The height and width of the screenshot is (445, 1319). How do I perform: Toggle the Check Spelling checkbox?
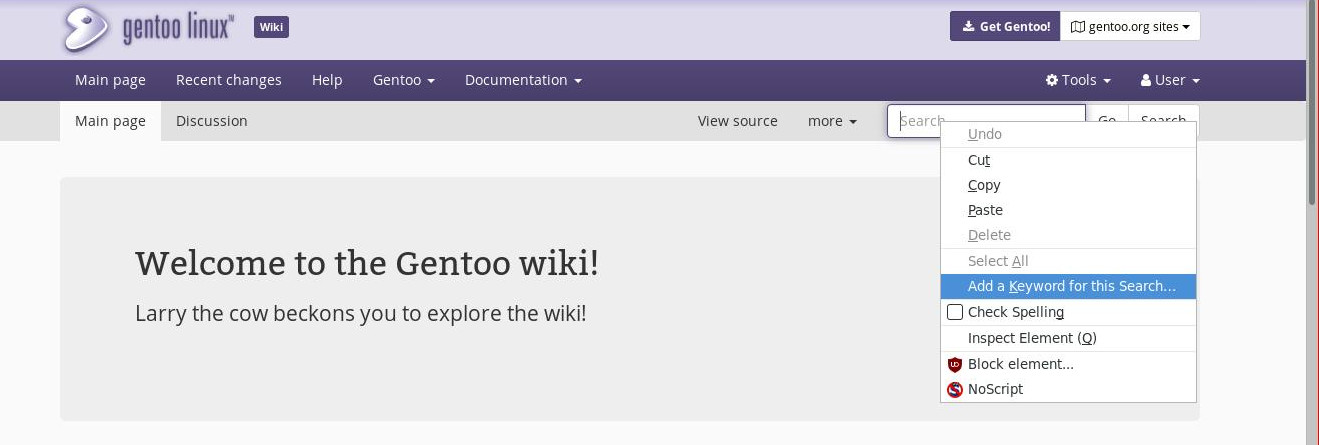[955, 313]
